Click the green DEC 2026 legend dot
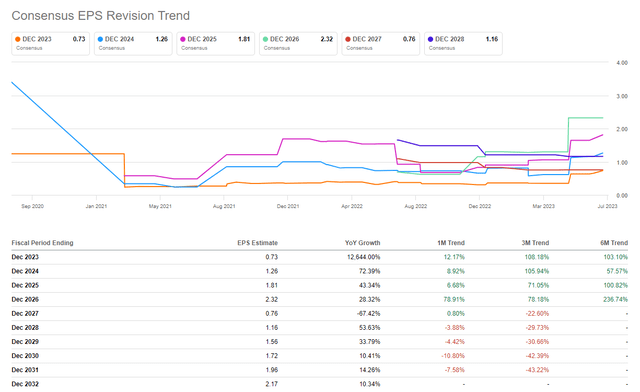 pos(265,39)
